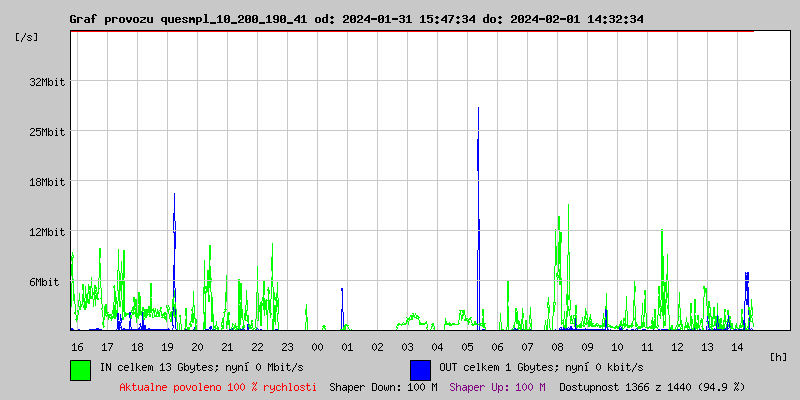Click the "Shaper Down: 100 M" text
The image size is (800, 400).
(383, 387)
